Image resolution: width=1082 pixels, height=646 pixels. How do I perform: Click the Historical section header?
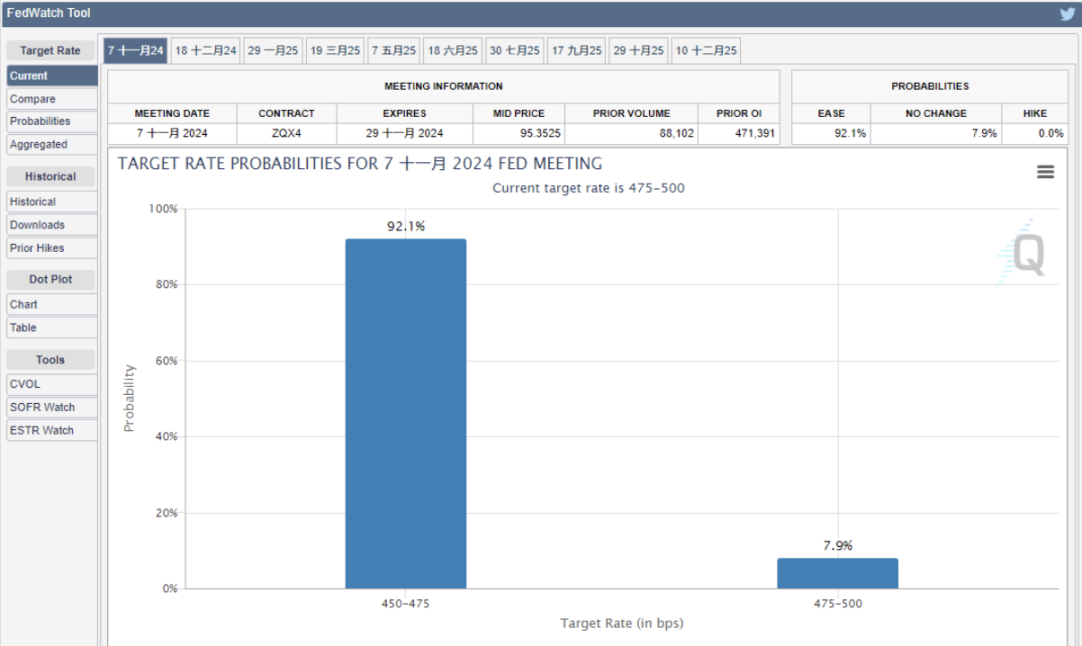pyautogui.click(x=50, y=177)
